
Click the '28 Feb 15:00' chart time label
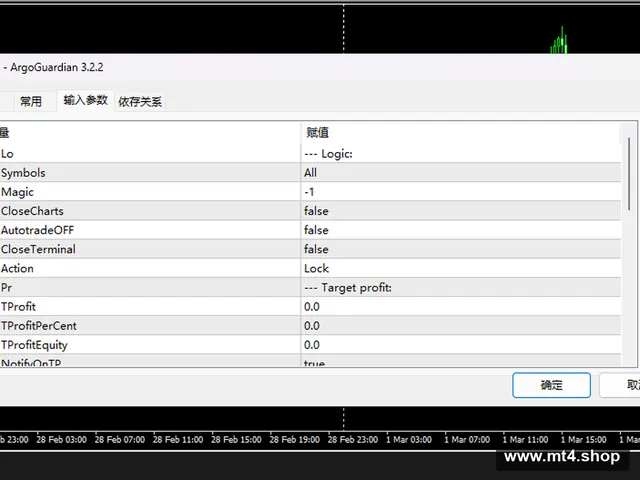click(236, 440)
